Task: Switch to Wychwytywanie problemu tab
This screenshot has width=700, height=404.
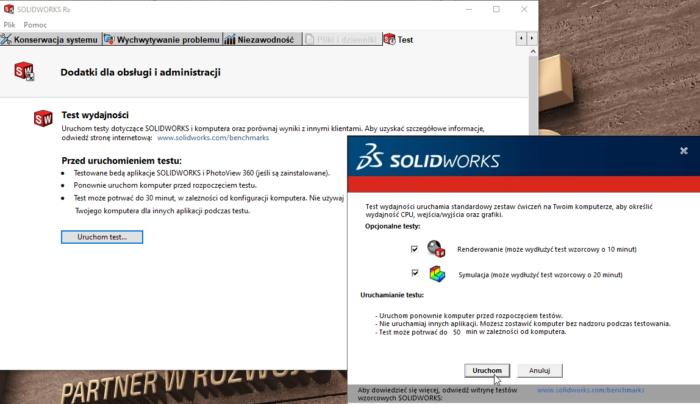Action: [x=162, y=39]
